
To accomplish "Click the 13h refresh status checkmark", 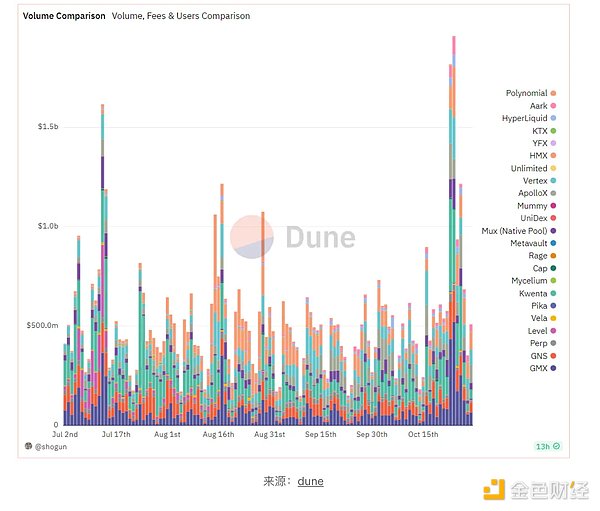I will point(557,446).
